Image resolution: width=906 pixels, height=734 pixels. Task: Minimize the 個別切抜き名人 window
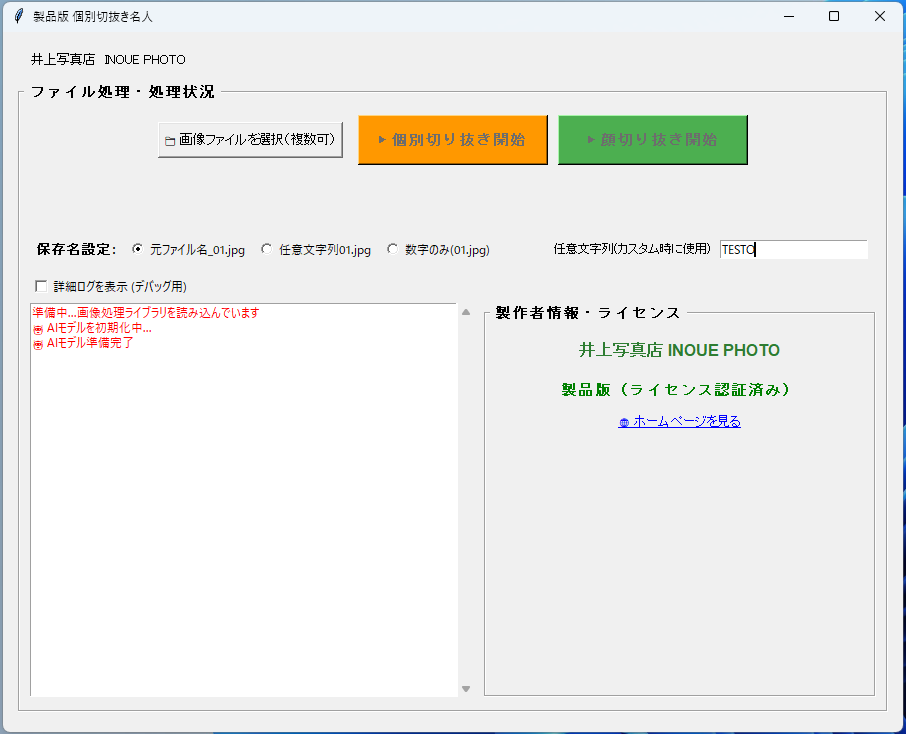[x=789, y=16]
